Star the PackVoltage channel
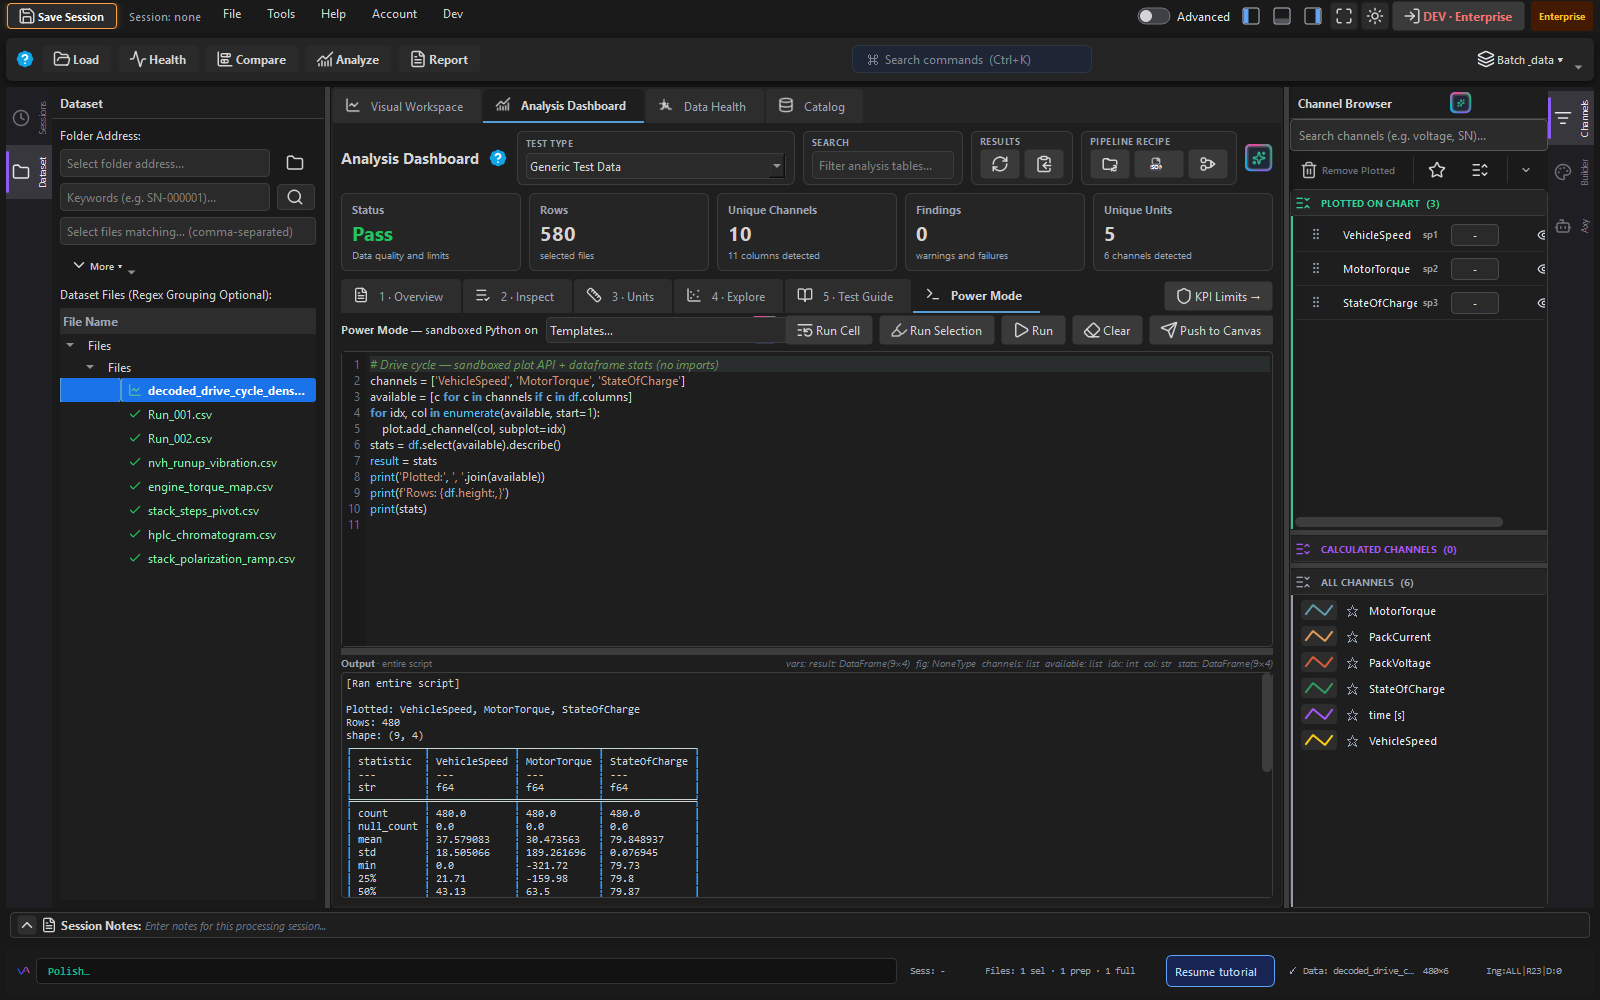This screenshot has width=1600, height=1000. [1352, 663]
